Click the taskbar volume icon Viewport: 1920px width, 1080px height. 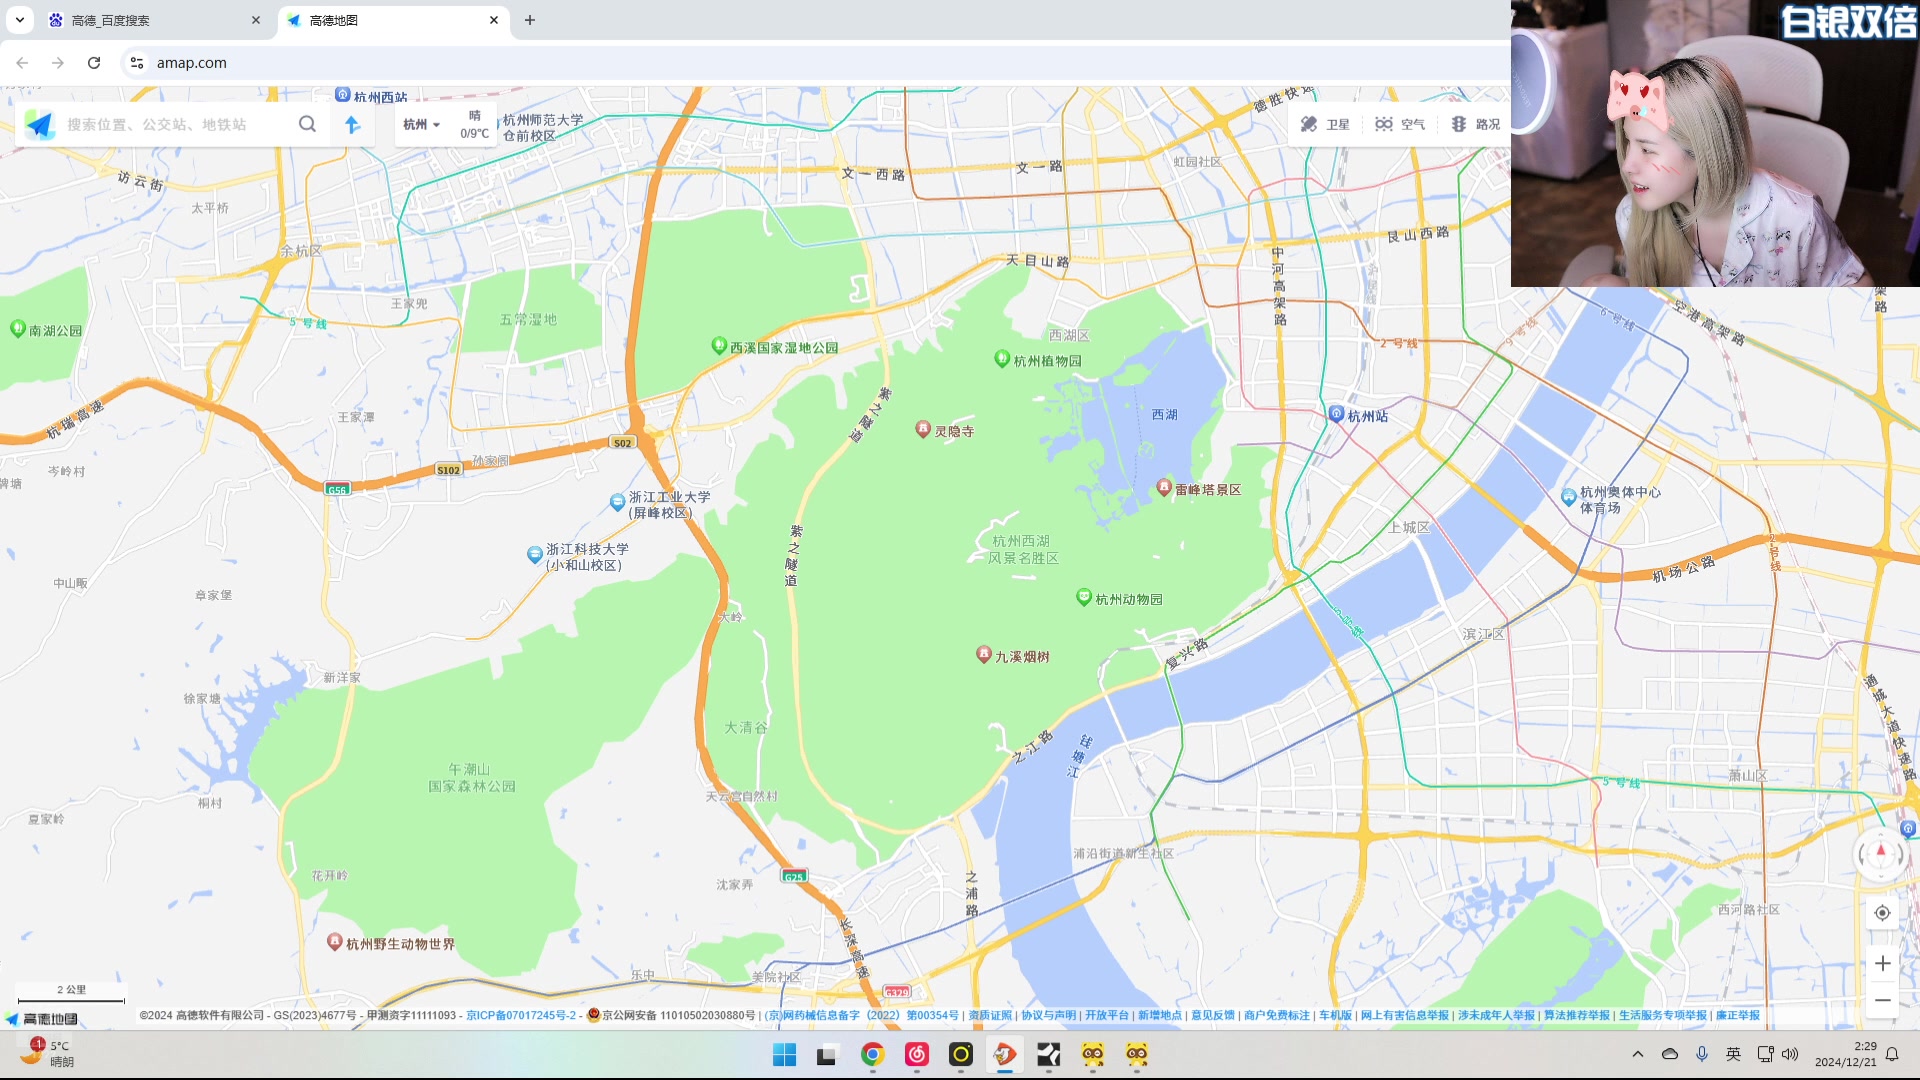(x=1790, y=1054)
